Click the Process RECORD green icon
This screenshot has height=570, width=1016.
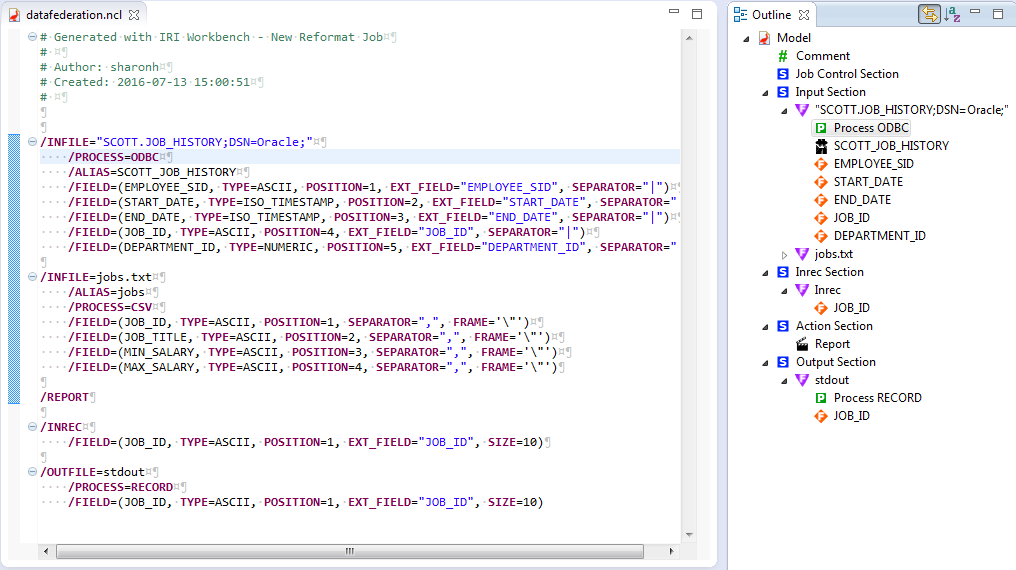pos(821,398)
